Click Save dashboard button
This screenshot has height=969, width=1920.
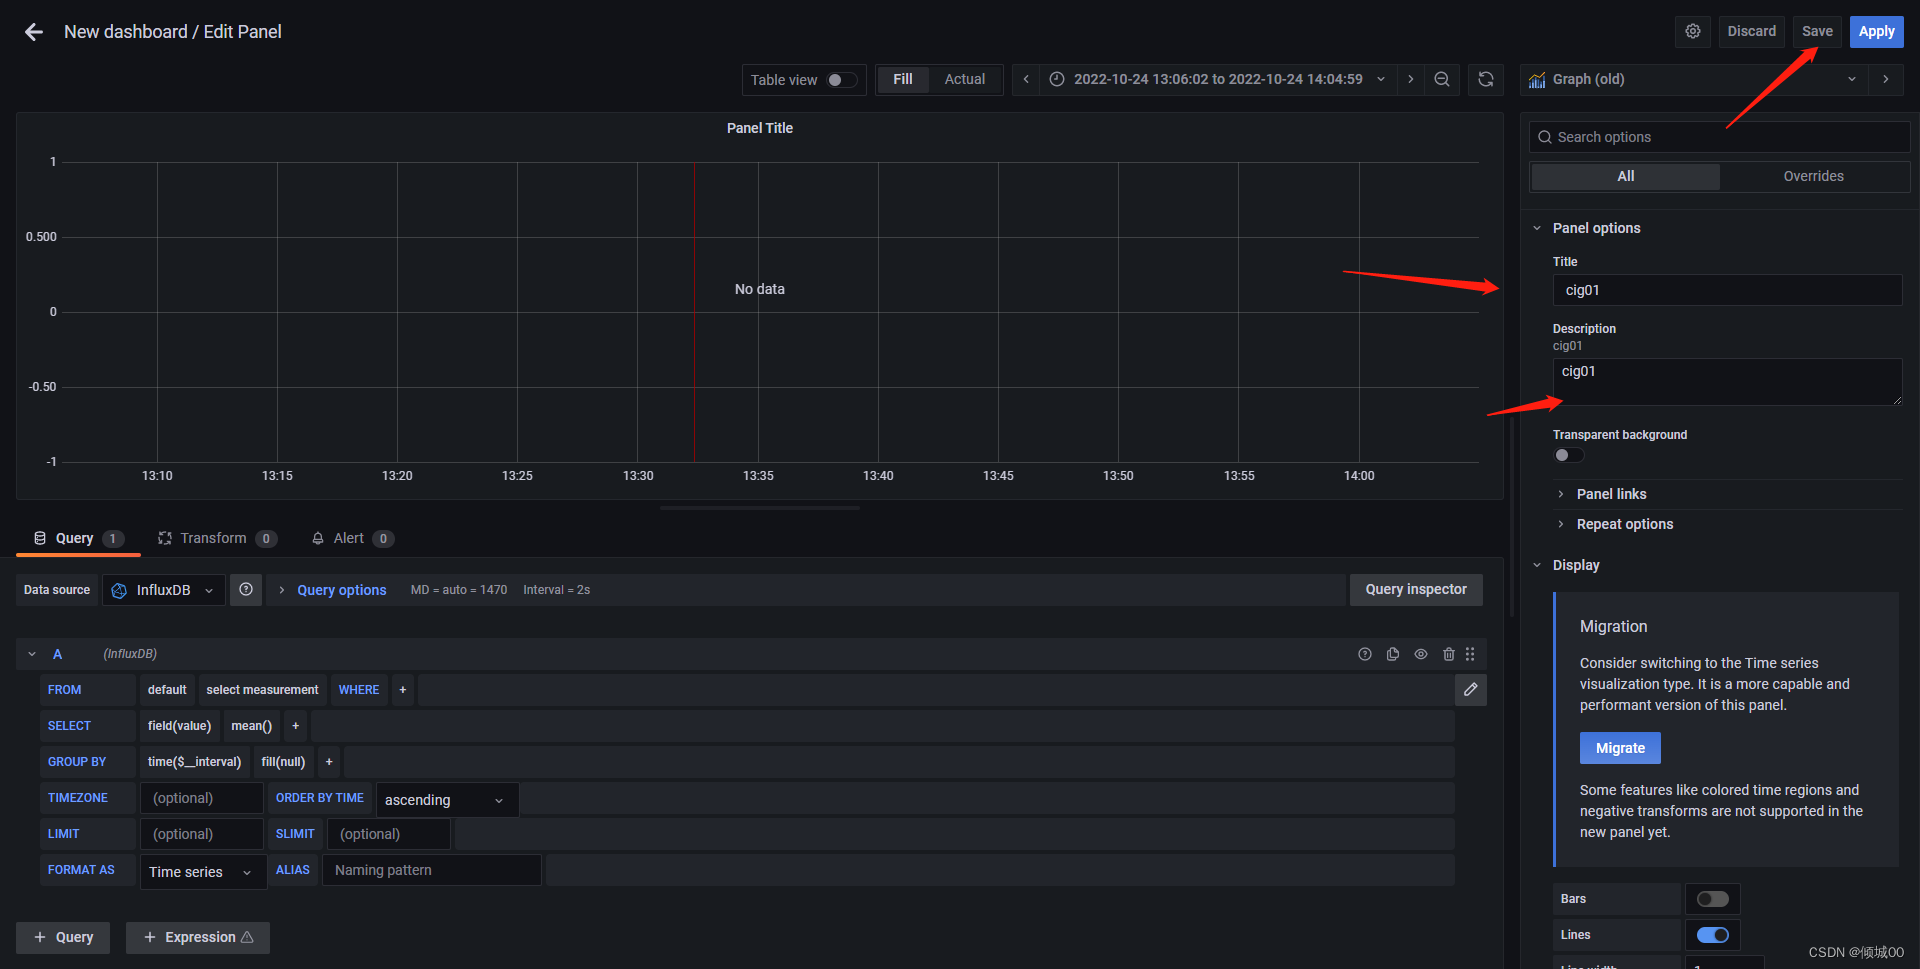point(1817,31)
